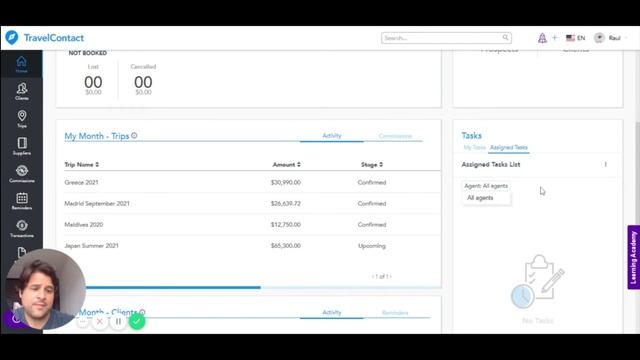This screenshot has width=640, height=360.
Task: Open the Transactions sidebar icon
Action: (22, 229)
